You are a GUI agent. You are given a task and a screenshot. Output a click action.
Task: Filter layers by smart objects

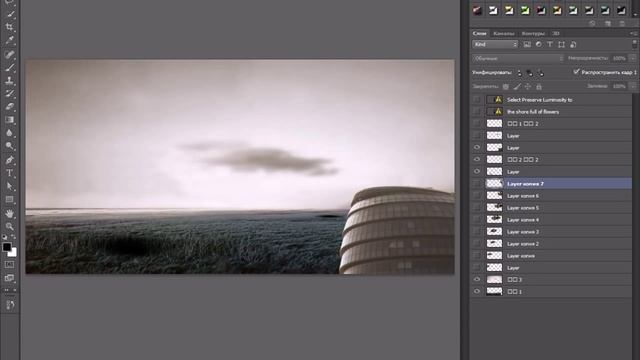(x=573, y=44)
